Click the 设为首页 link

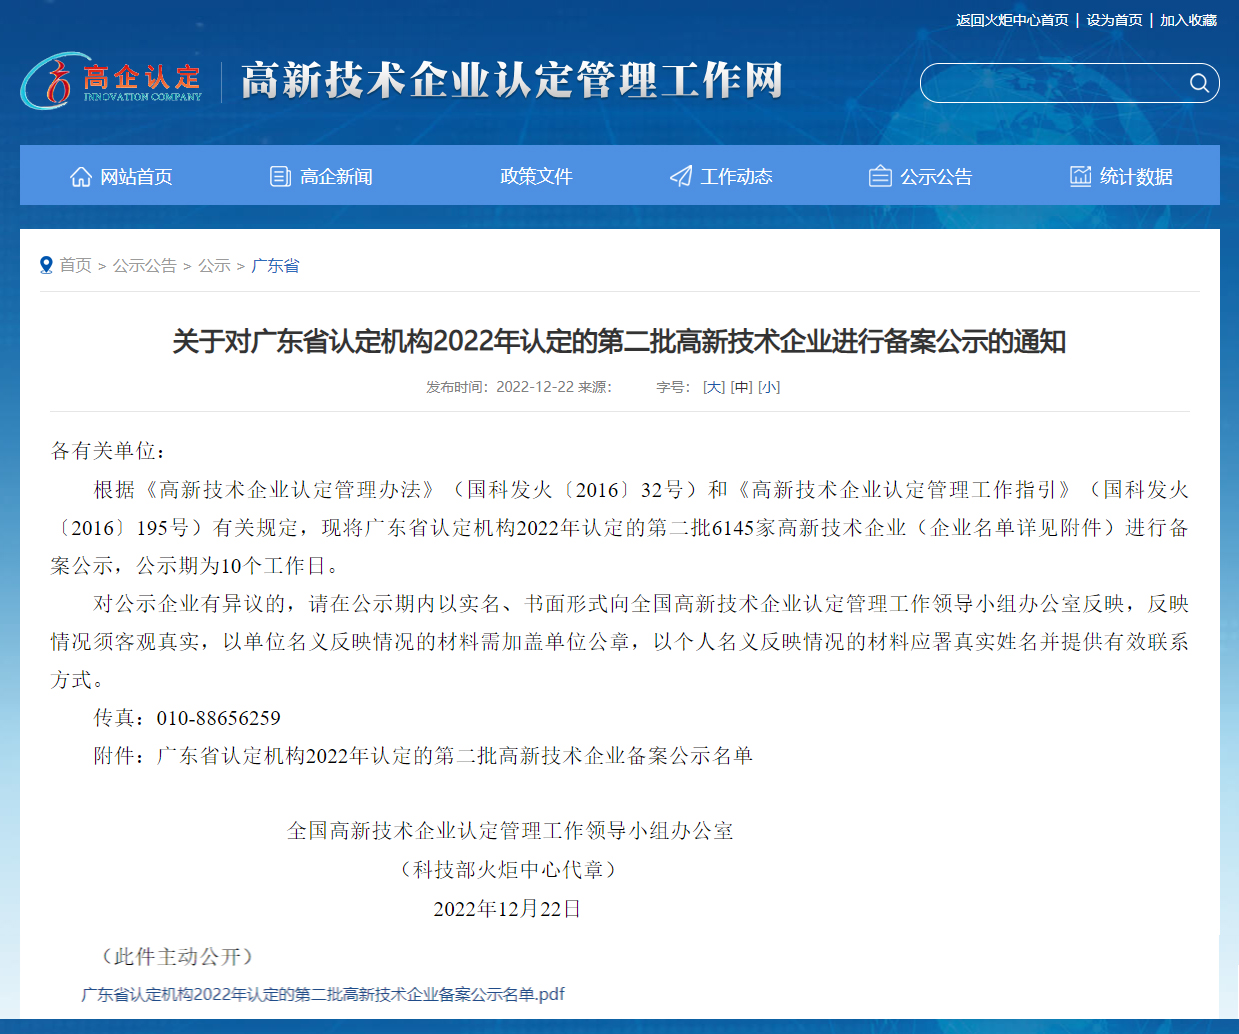1114,20
